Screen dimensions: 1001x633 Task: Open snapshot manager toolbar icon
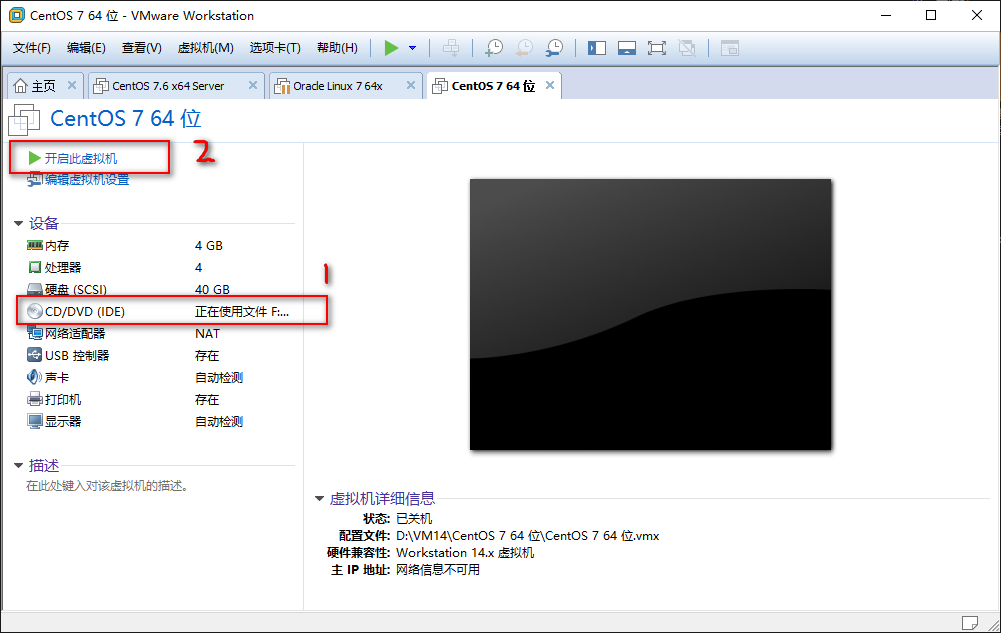[x=554, y=48]
